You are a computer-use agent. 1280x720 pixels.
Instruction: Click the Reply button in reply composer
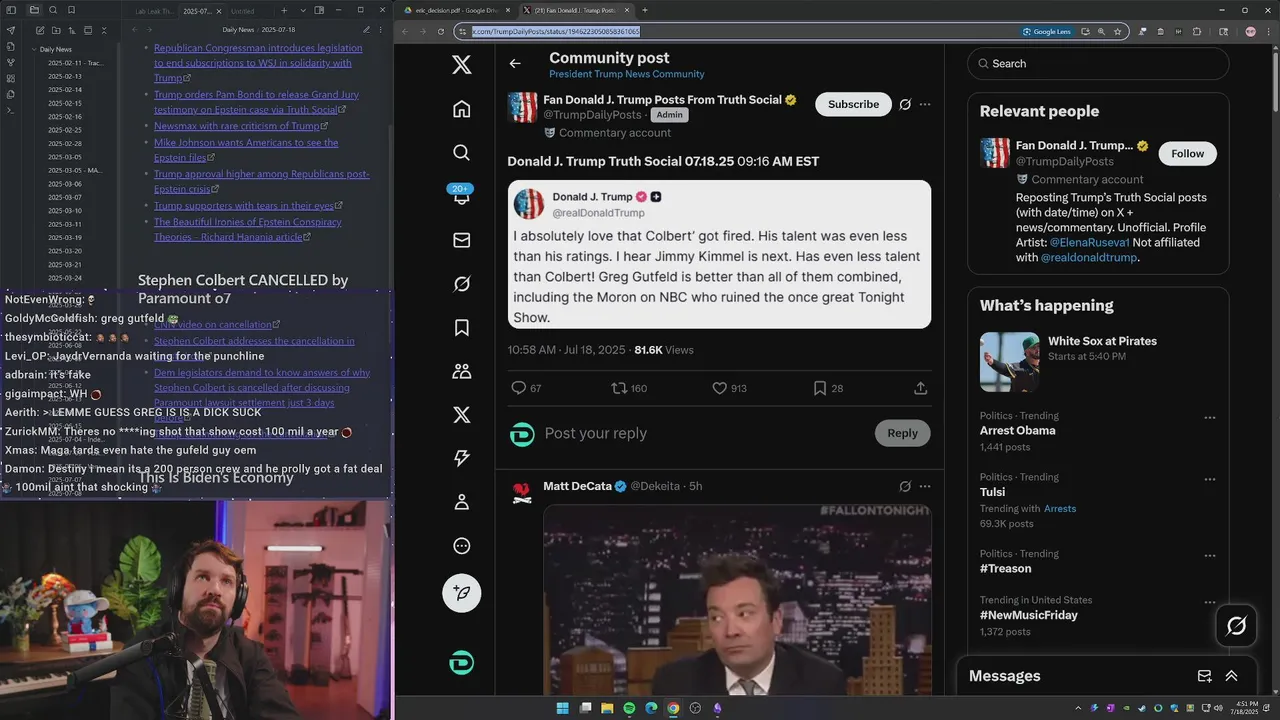902,433
